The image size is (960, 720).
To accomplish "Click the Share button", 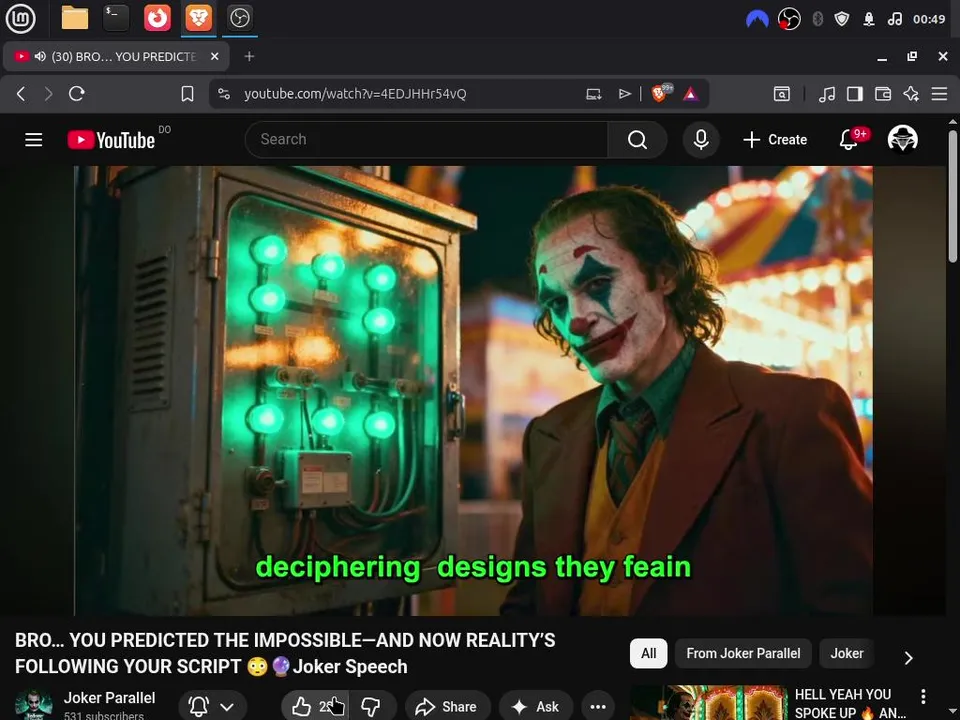I will [x=448, y=707].
